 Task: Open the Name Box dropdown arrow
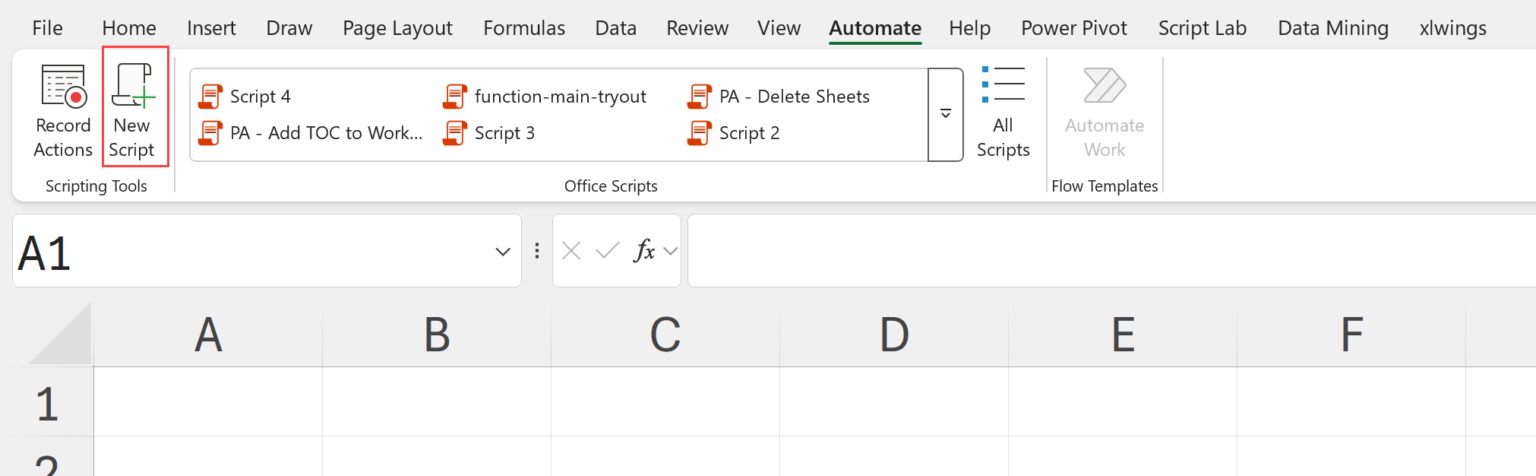tap(503, 251)
